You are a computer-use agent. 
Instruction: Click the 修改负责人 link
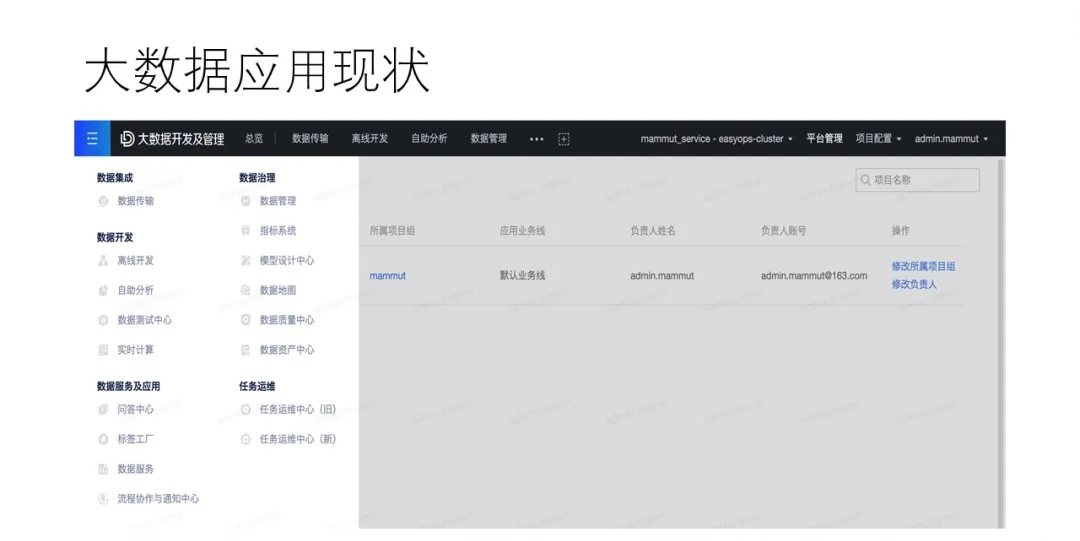914,285
